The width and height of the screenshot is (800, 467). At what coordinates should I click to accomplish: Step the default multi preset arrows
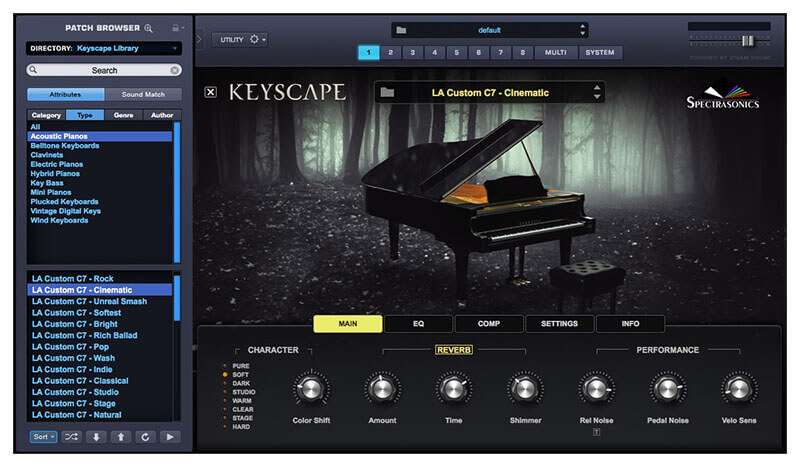point(583,30)
